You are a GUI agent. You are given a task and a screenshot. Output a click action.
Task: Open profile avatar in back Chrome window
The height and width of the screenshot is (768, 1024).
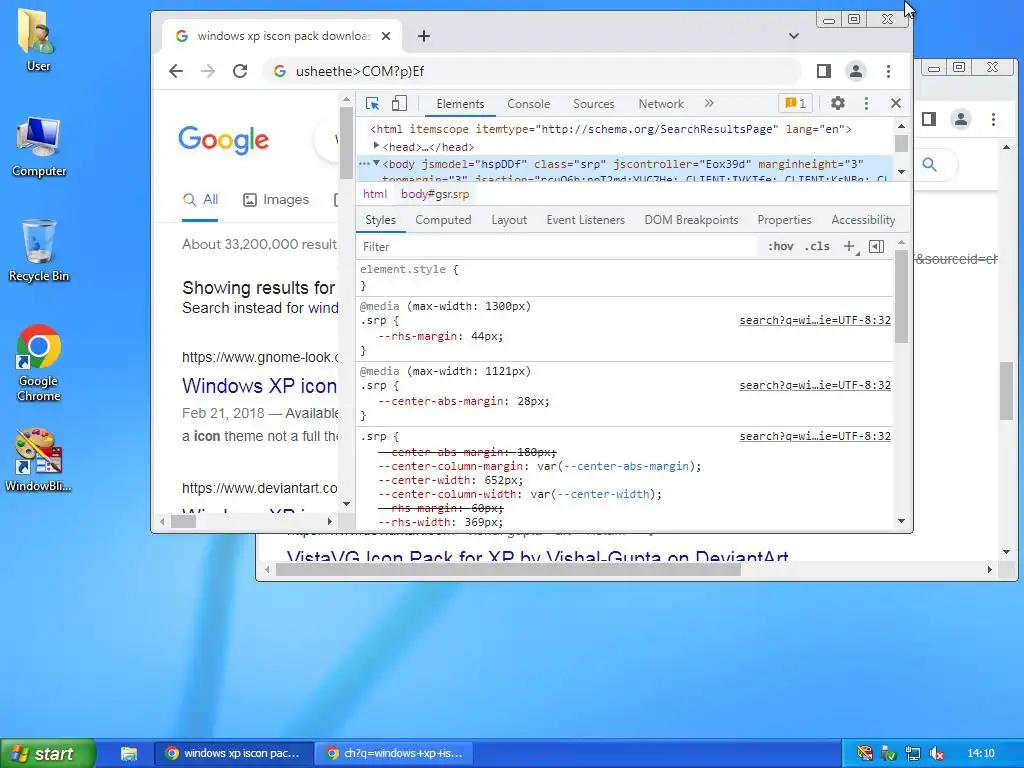point(961,119)
